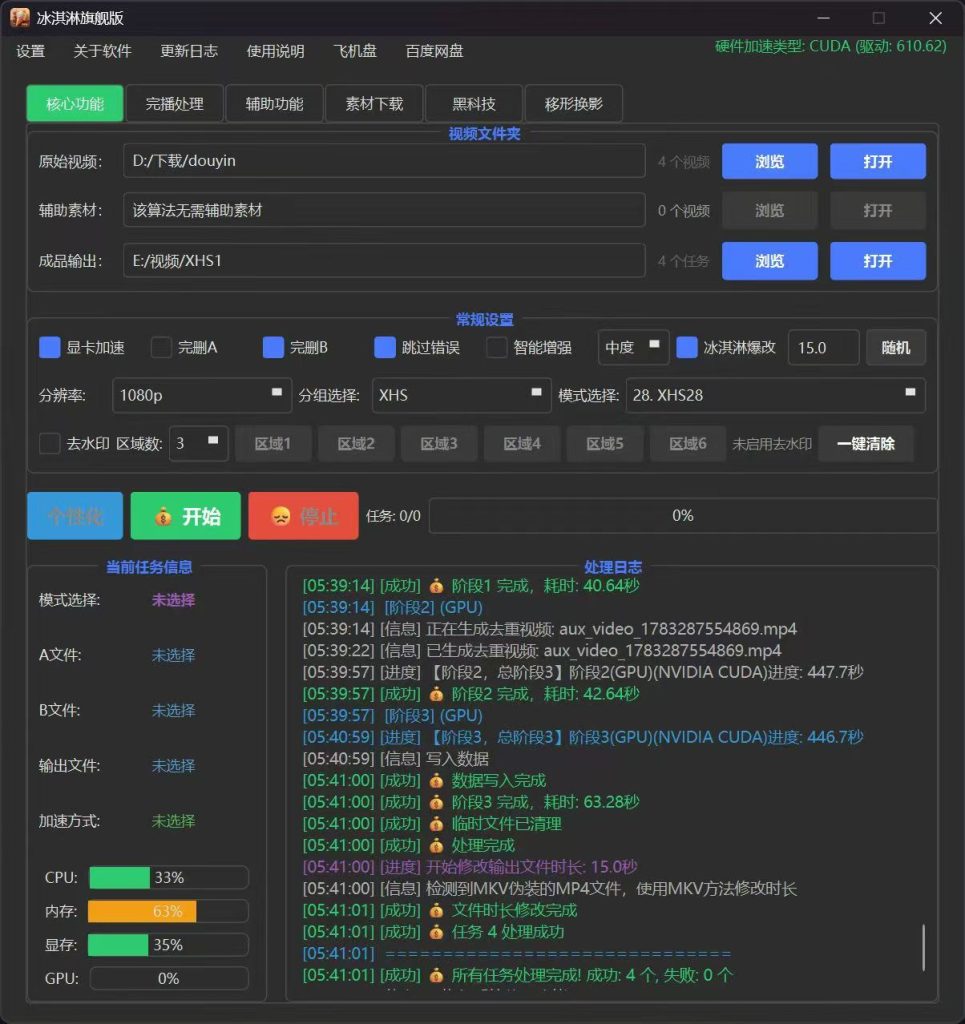965x1024 pixels.
Task: Open the 分组选择 XHS dropdown
Action: click(x=461, y=395)
